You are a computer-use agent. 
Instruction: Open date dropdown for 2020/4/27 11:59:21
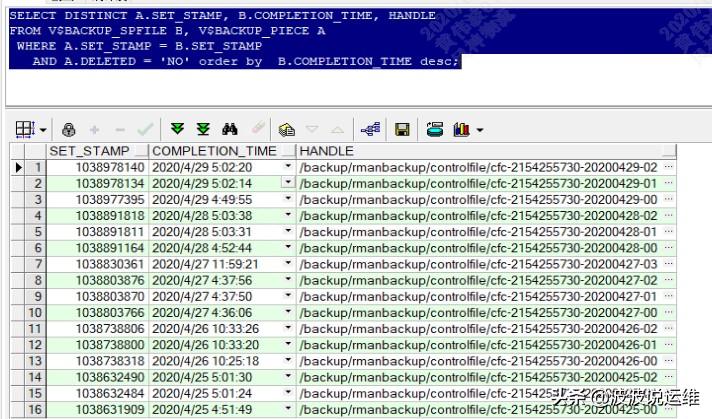point(288,263)
